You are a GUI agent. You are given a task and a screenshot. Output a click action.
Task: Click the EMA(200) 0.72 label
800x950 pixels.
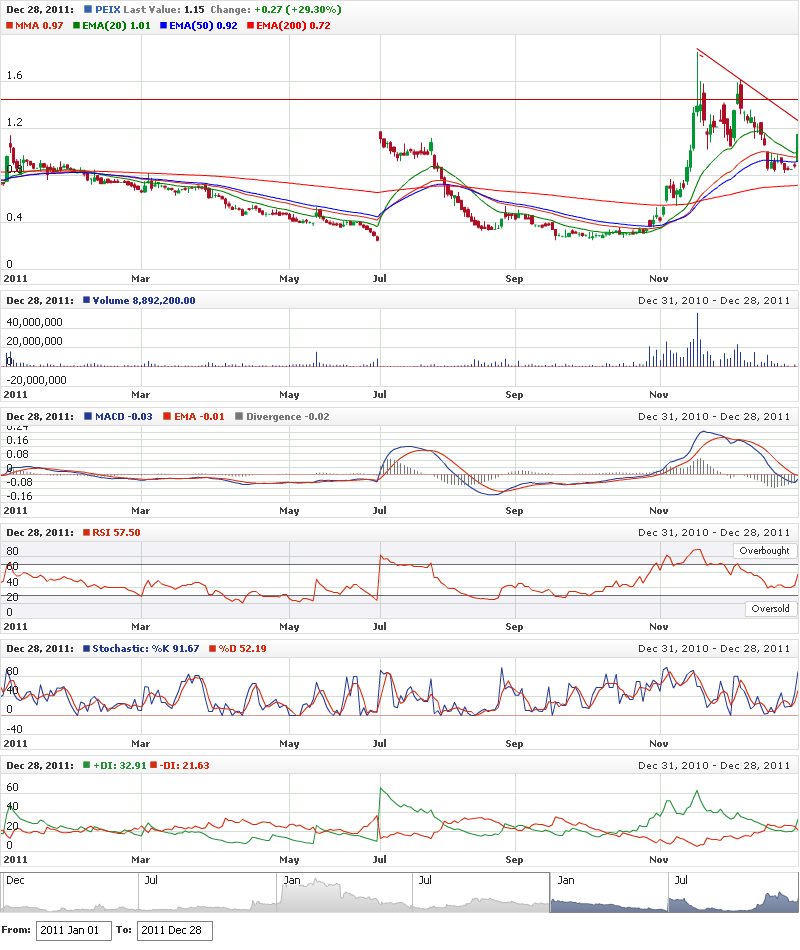point(293,25)
